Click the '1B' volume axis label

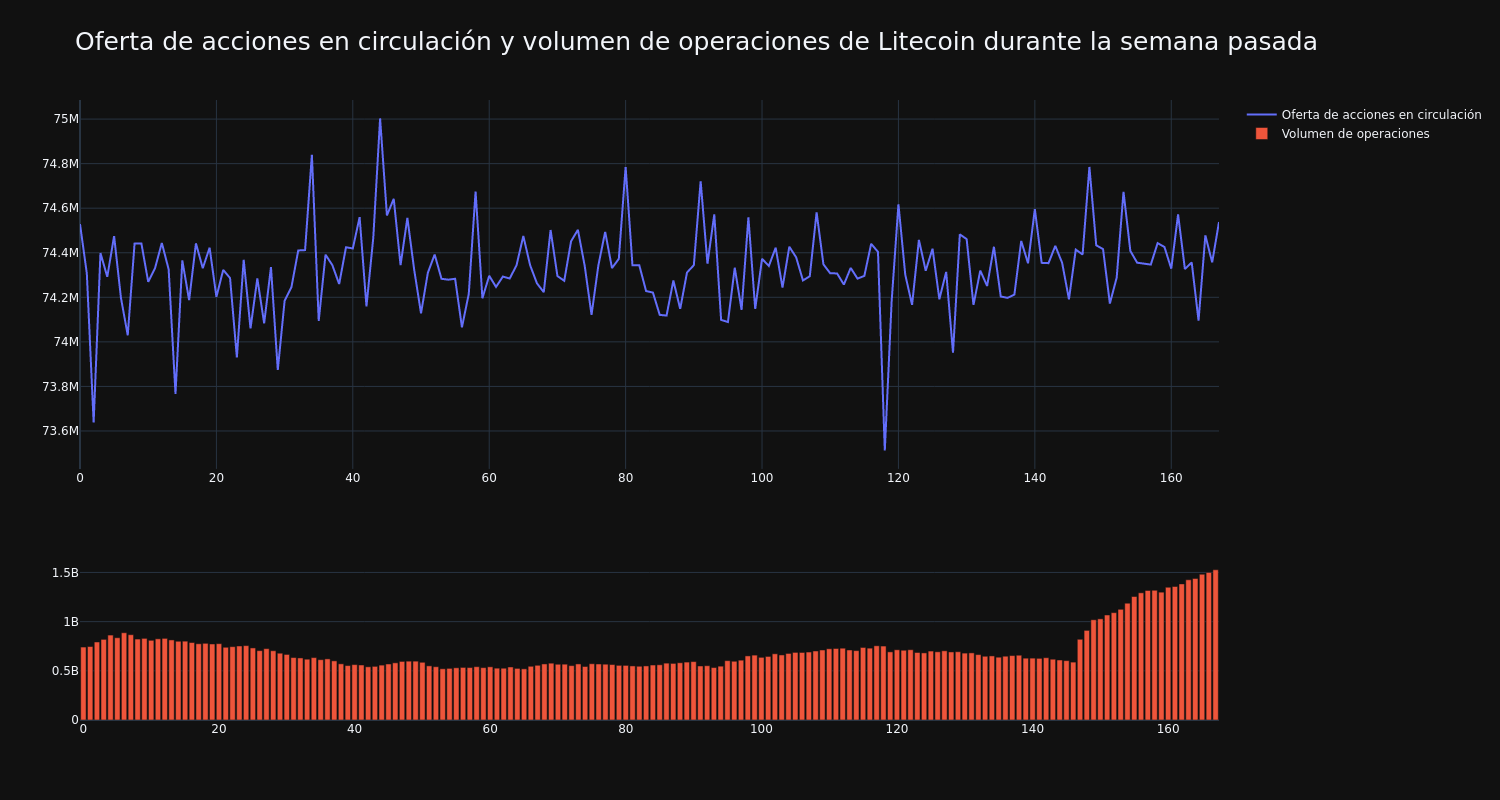point(71,622)
